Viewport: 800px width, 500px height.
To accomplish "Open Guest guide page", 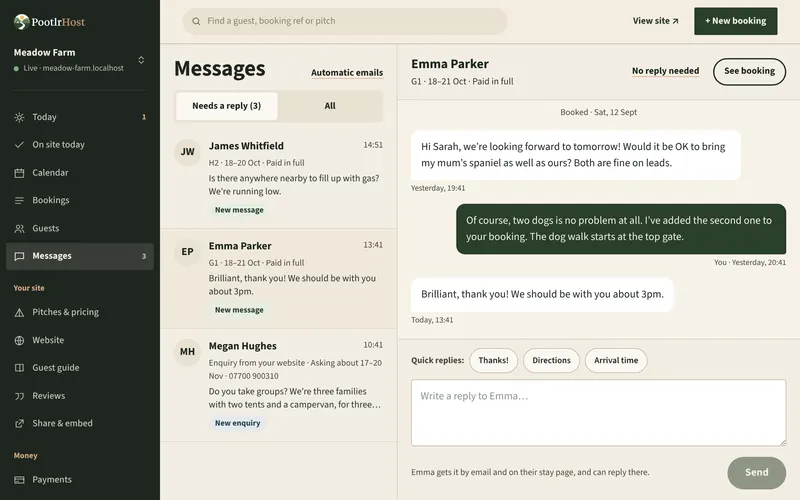I will 80,368.
